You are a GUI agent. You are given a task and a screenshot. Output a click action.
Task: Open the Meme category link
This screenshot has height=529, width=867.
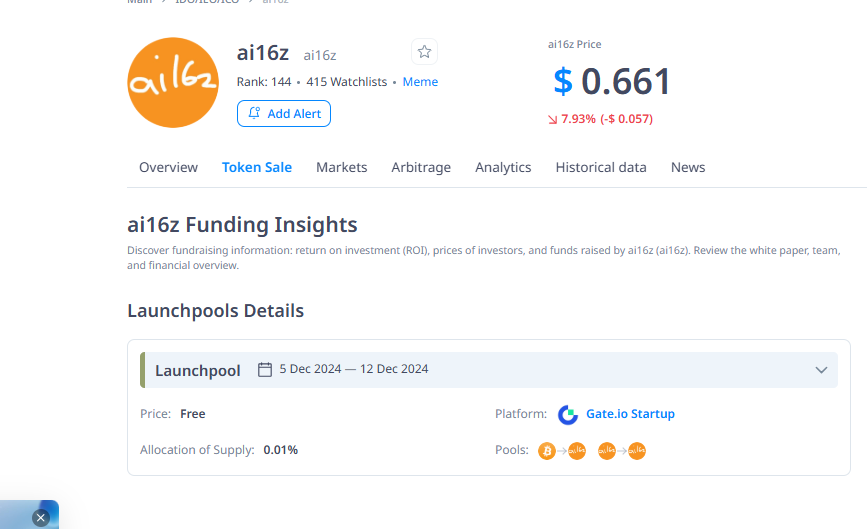(420, 82)
